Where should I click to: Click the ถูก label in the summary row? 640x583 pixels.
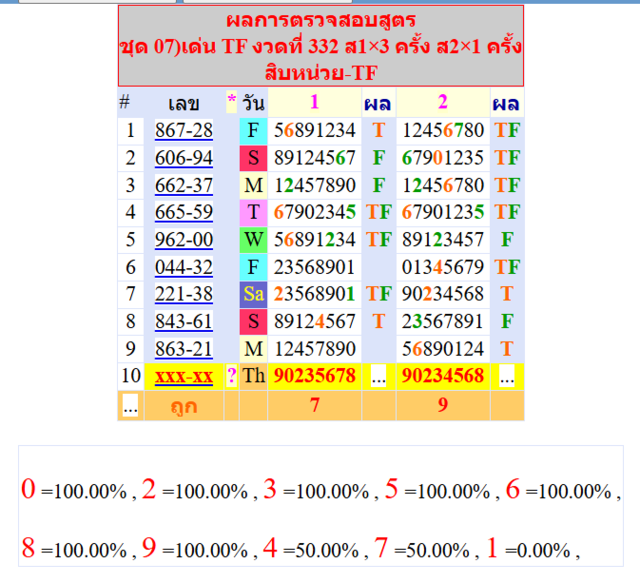click(x=184, y=407)
